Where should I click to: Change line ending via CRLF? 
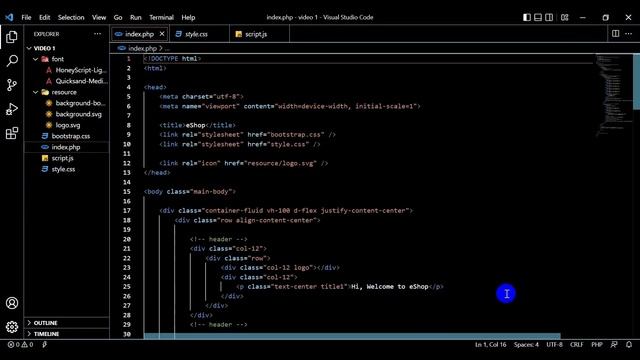coord(576,344)
